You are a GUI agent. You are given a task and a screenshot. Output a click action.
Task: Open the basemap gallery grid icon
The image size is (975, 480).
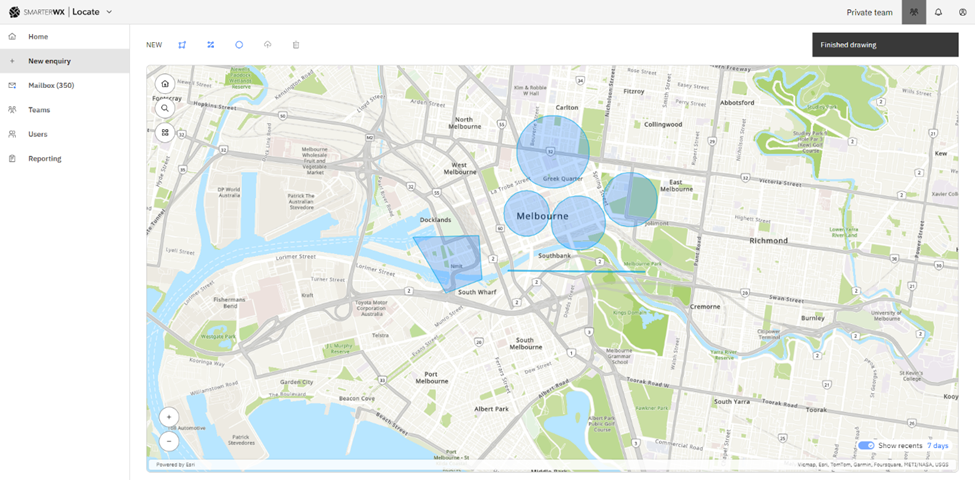point(166,132)
